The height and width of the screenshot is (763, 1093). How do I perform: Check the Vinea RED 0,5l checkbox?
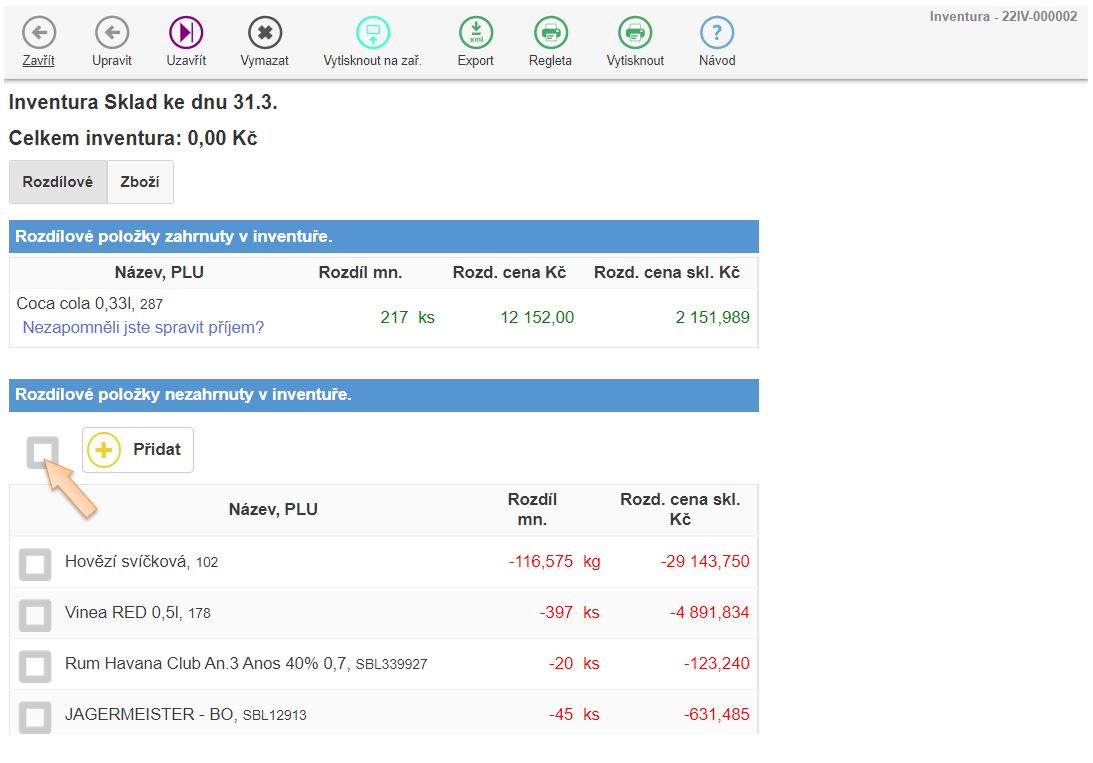[36, 614]
